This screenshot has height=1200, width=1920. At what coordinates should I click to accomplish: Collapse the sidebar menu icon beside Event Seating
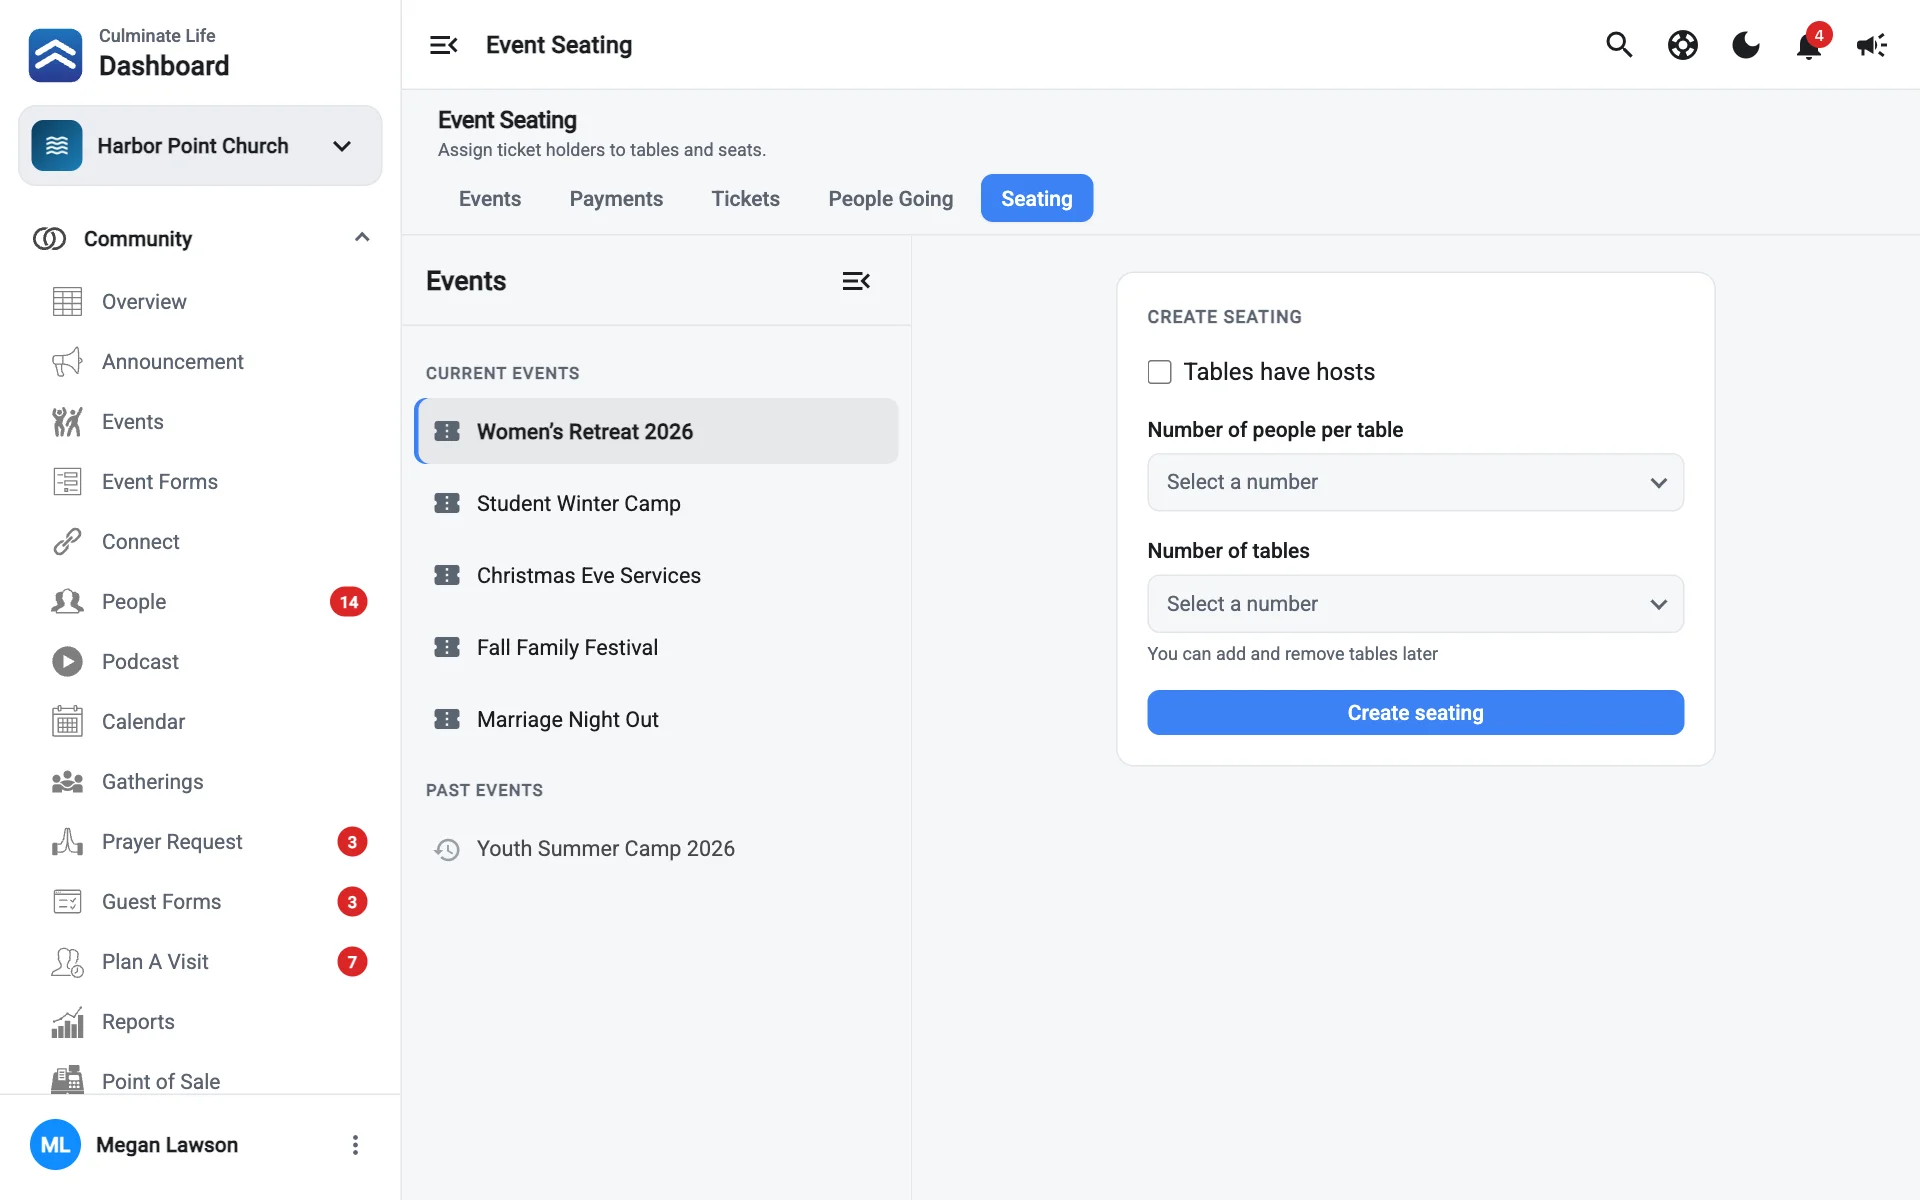point(443,45)
